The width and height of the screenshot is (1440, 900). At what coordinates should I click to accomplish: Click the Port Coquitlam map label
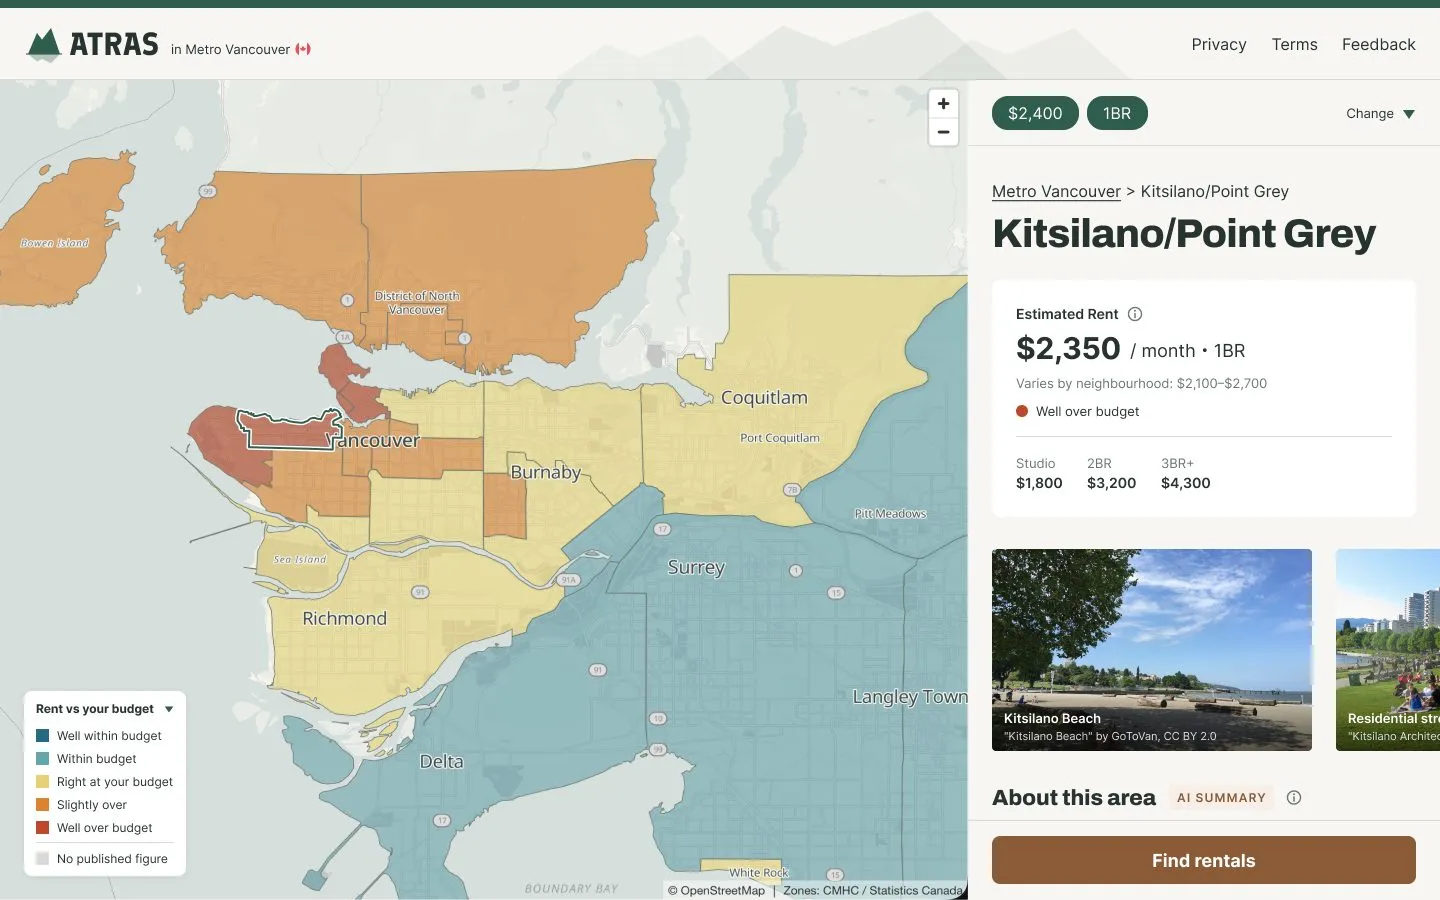pyautogui.click(x=780, y=438)
